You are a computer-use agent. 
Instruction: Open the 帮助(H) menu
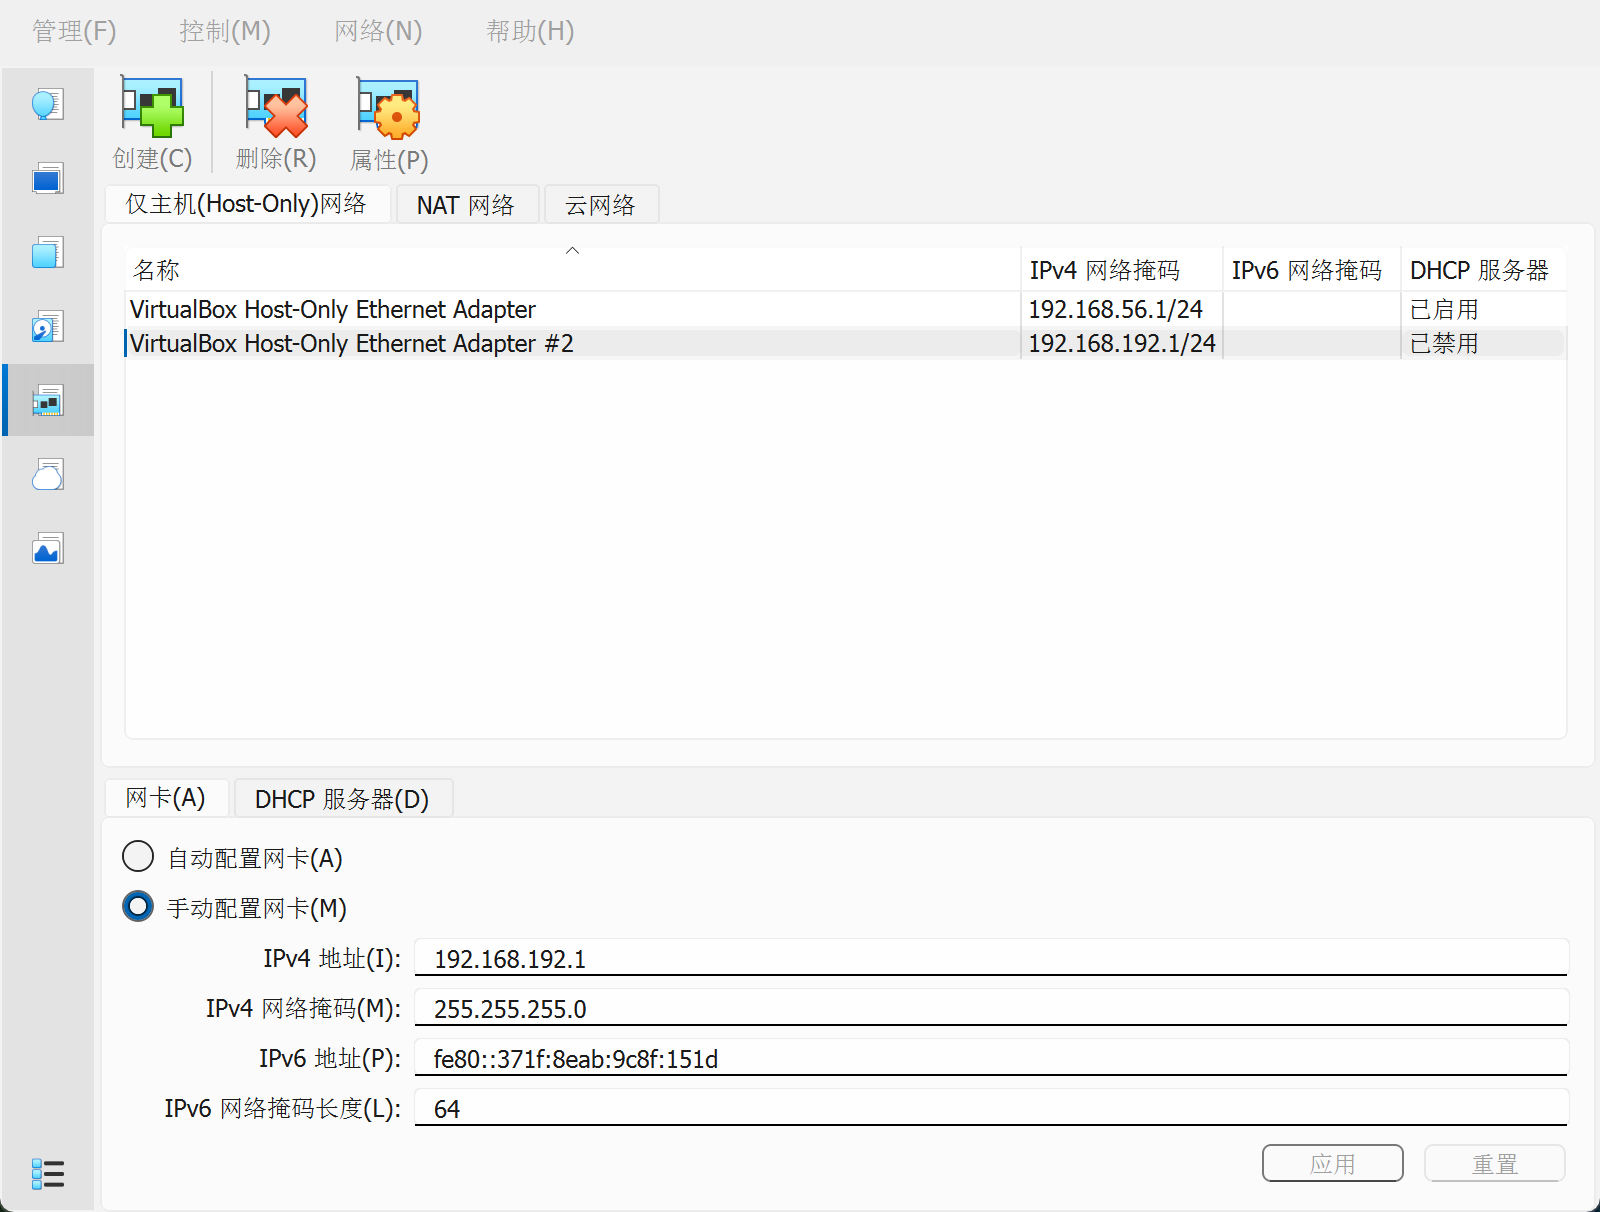point(530,31)
